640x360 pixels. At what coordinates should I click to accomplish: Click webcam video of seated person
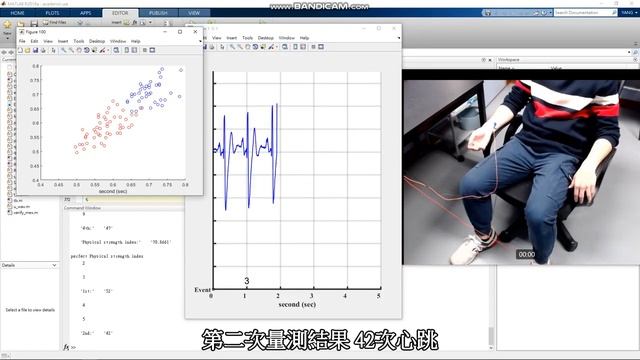click(x=521, y=172)
